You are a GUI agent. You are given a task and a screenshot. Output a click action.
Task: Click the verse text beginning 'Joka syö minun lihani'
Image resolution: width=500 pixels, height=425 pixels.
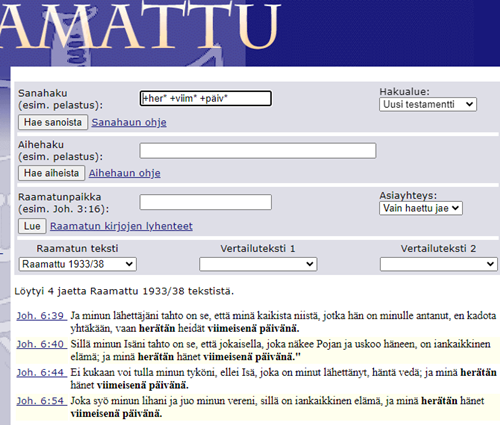click(x=277, y=407)
